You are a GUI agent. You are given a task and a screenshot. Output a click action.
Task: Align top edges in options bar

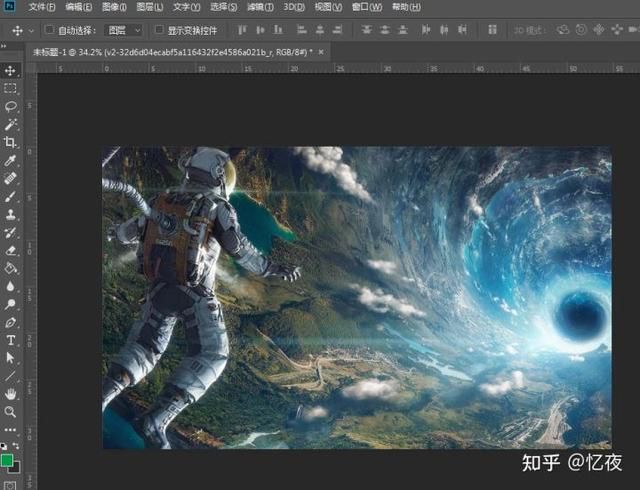242,30
